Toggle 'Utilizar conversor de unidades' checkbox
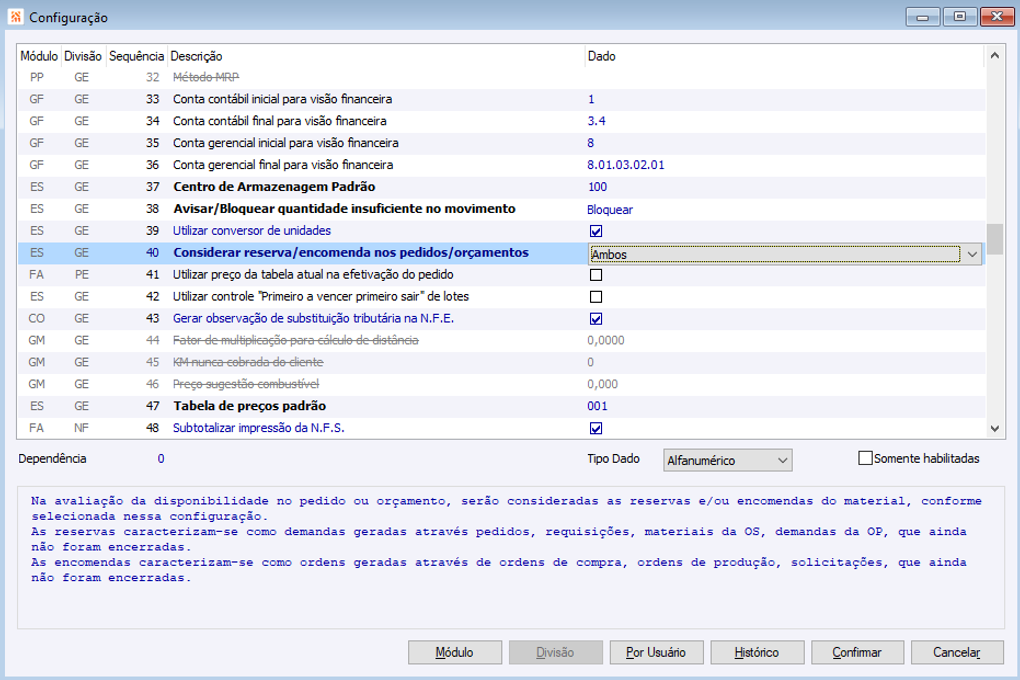 click(x=595, y=231)
